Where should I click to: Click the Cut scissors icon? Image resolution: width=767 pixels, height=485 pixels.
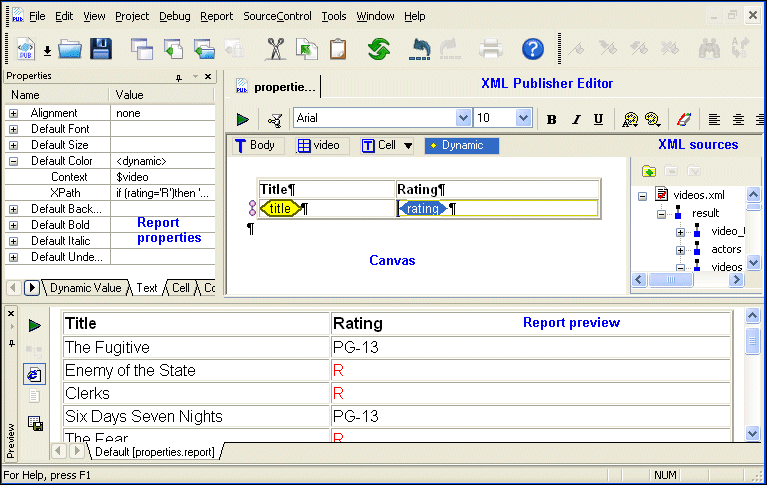coord(276,49)
